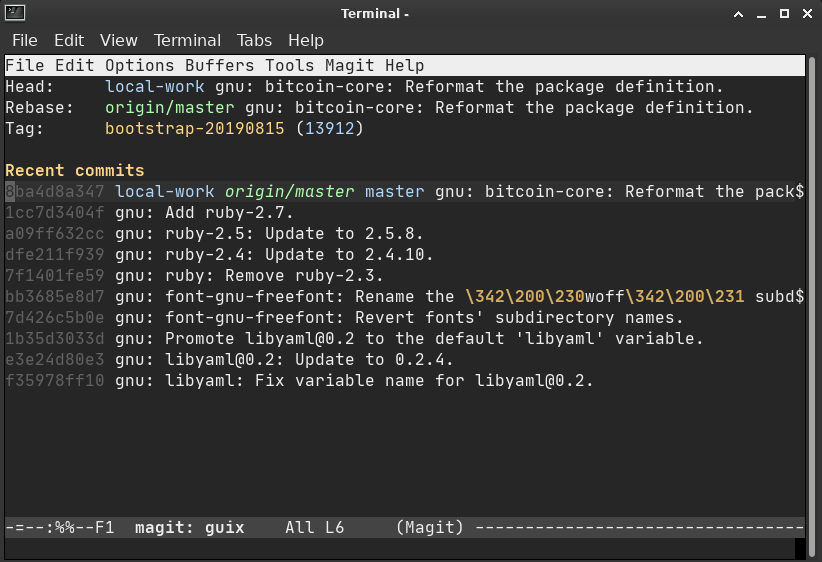The image size is (822, 562).
Task: Close the Terminal window
Action: (x=807, y=14)
